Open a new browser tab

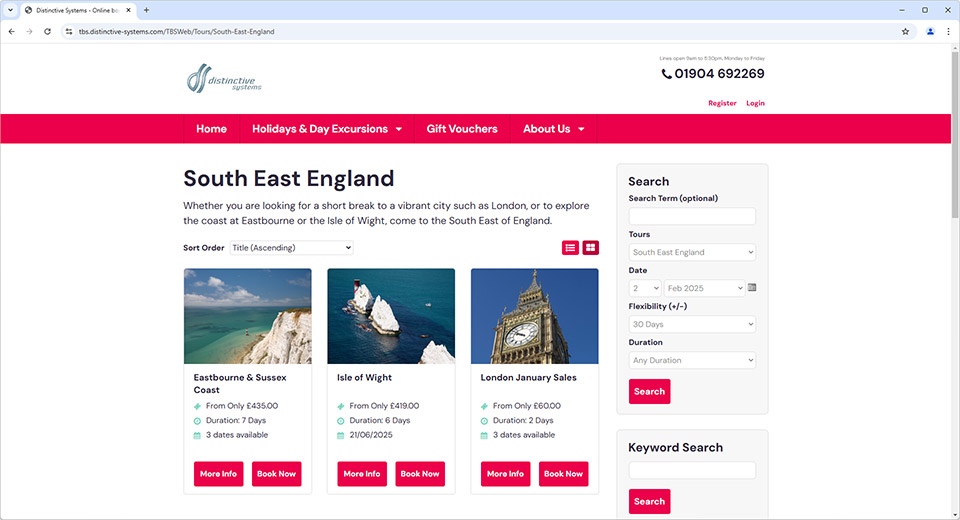pos(146,10)
